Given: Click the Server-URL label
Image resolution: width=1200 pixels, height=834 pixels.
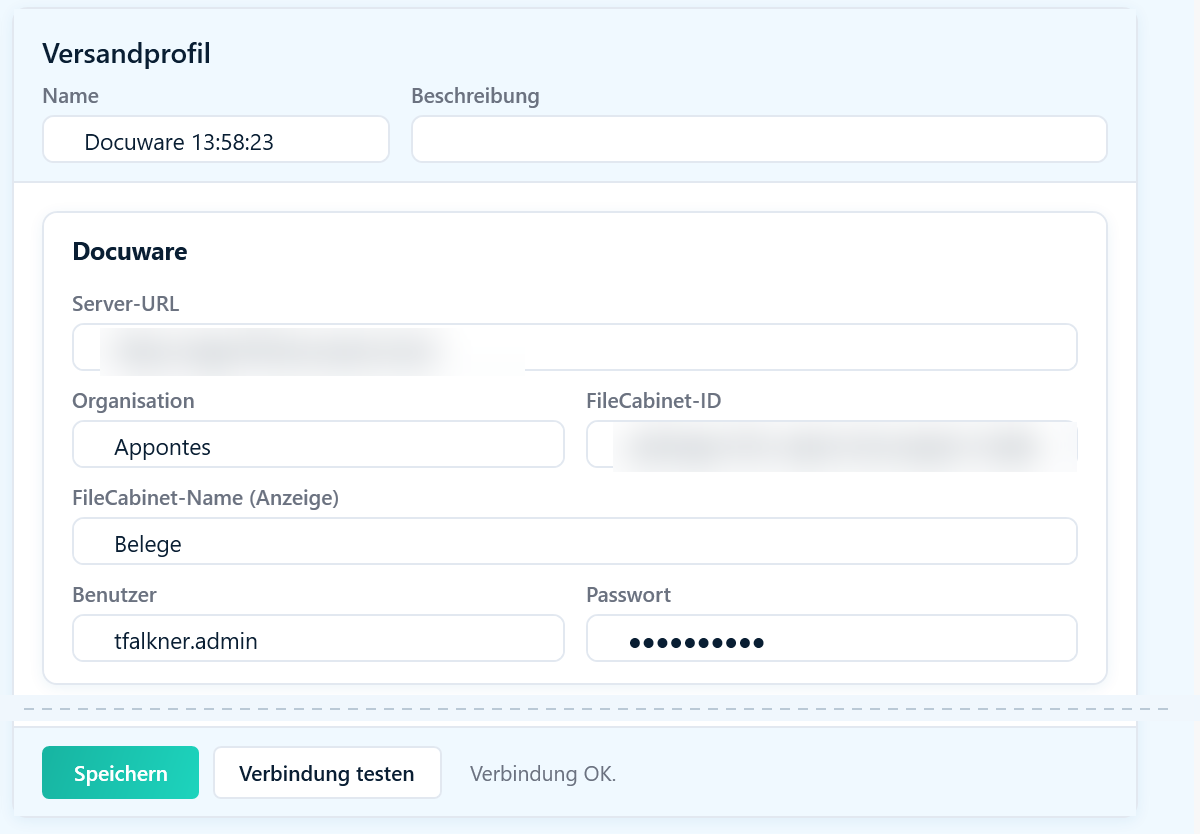Looking at the screenshot, I should (x=126, y=304).
